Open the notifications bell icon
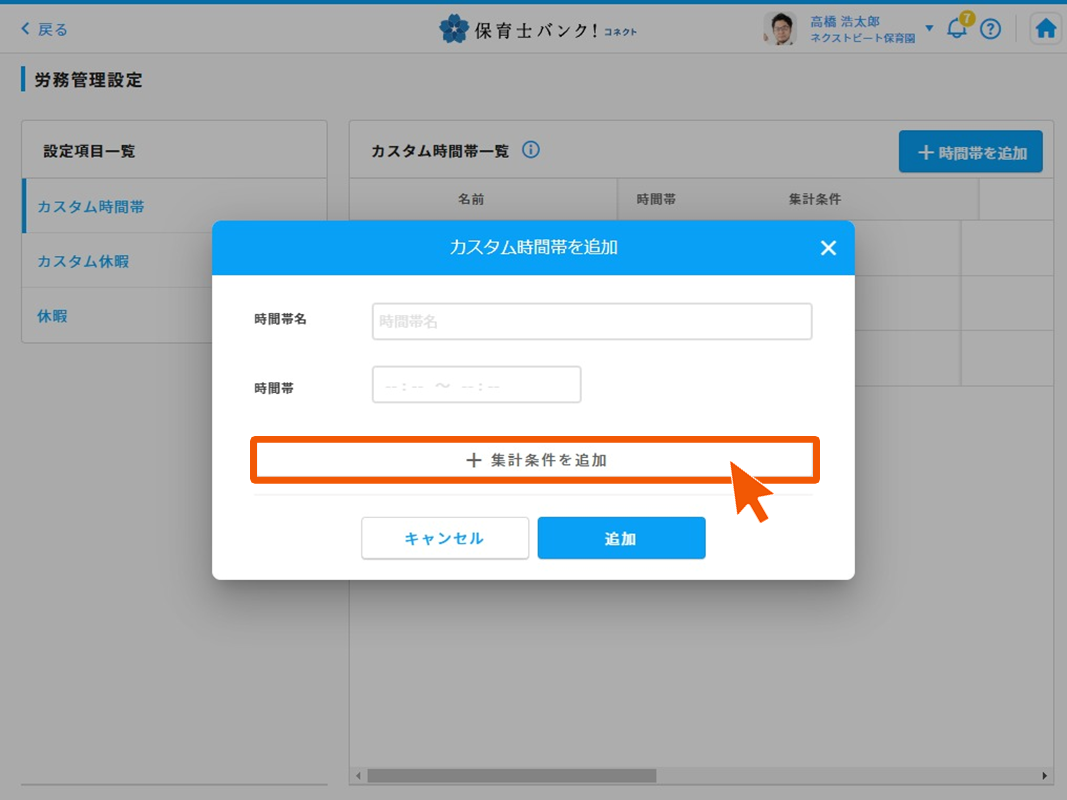The image size is (1067, 800). pyautogui.click(x=957, y=28)
